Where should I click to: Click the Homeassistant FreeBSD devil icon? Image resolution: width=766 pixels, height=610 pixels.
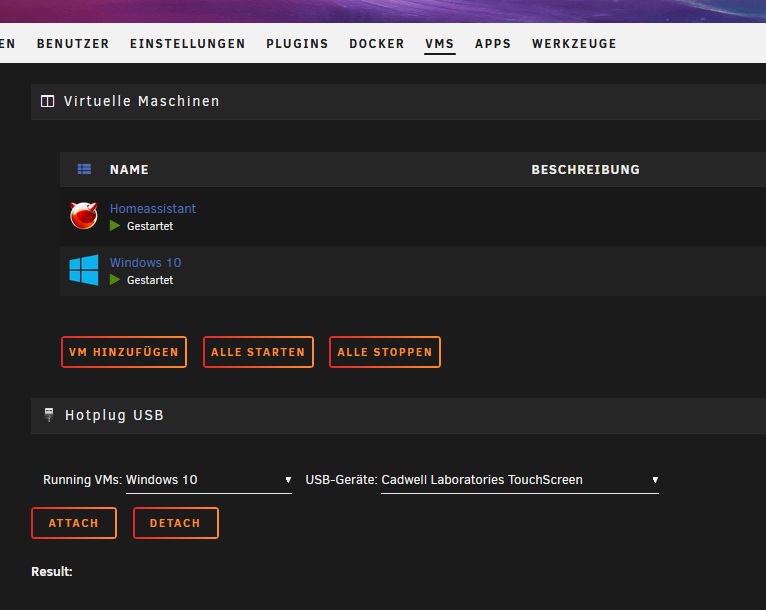84,215
